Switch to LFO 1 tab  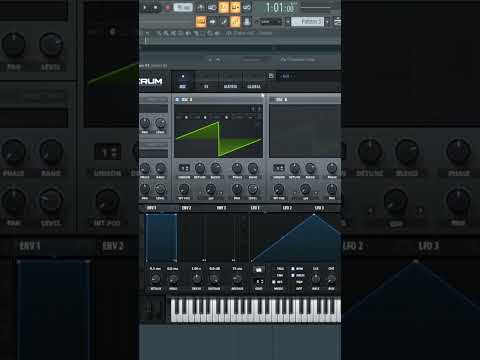(255, 208)
